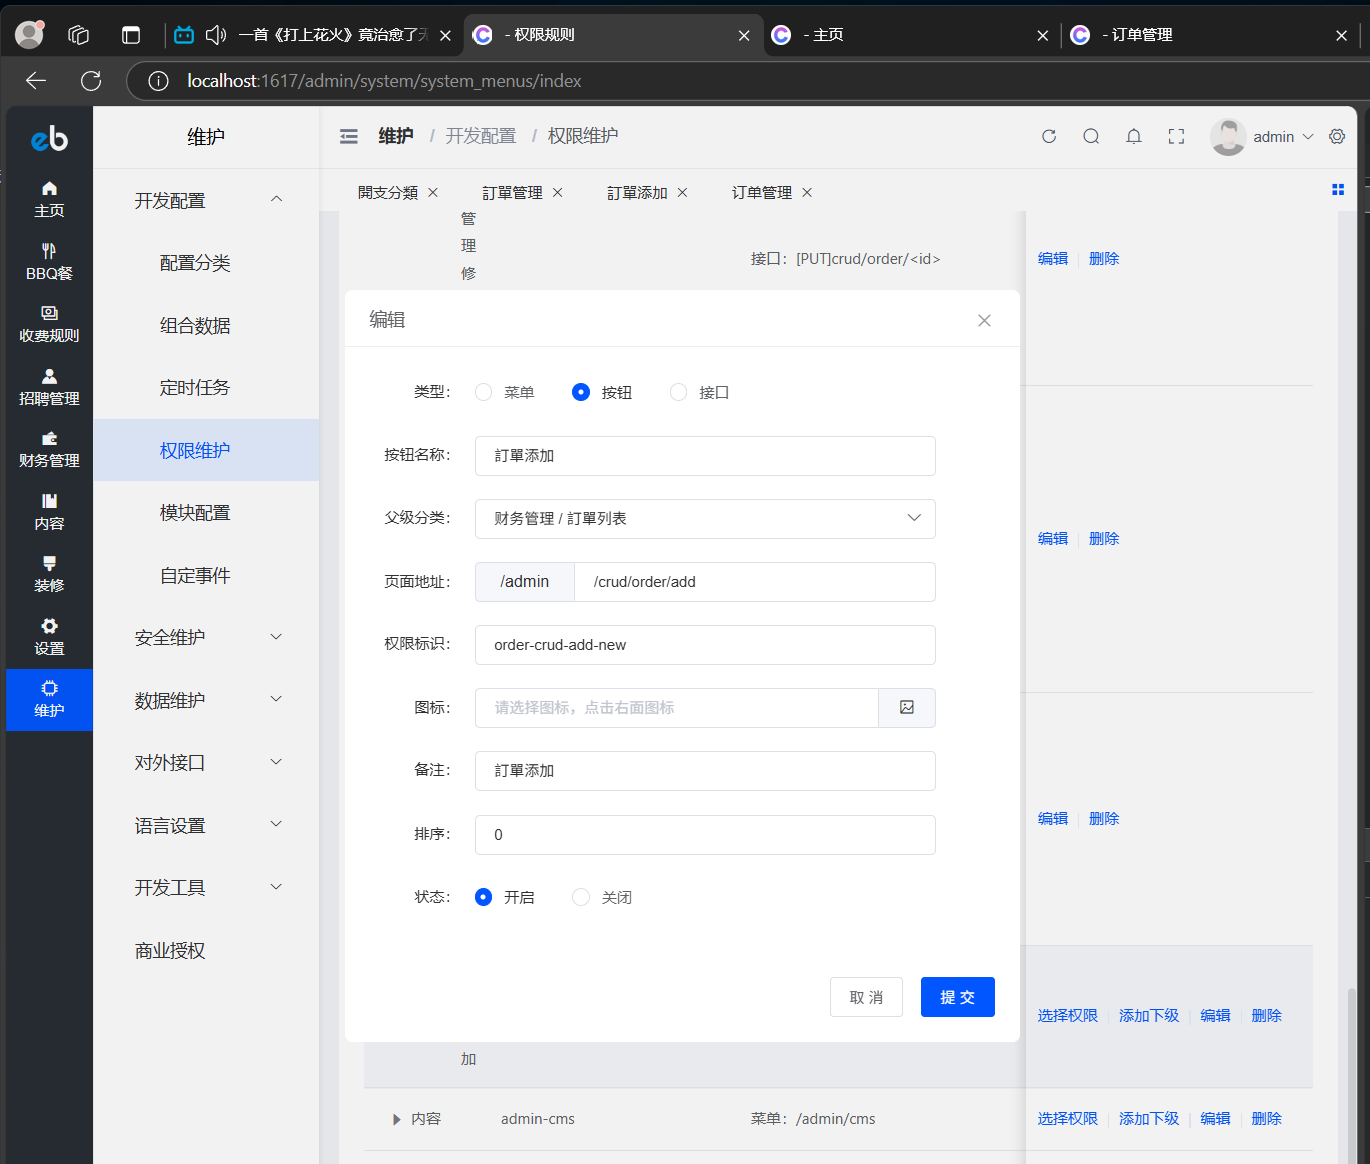Select the 维护 sidebar section
Viewport: 1370px width, 1164px height.
[49, 700]
